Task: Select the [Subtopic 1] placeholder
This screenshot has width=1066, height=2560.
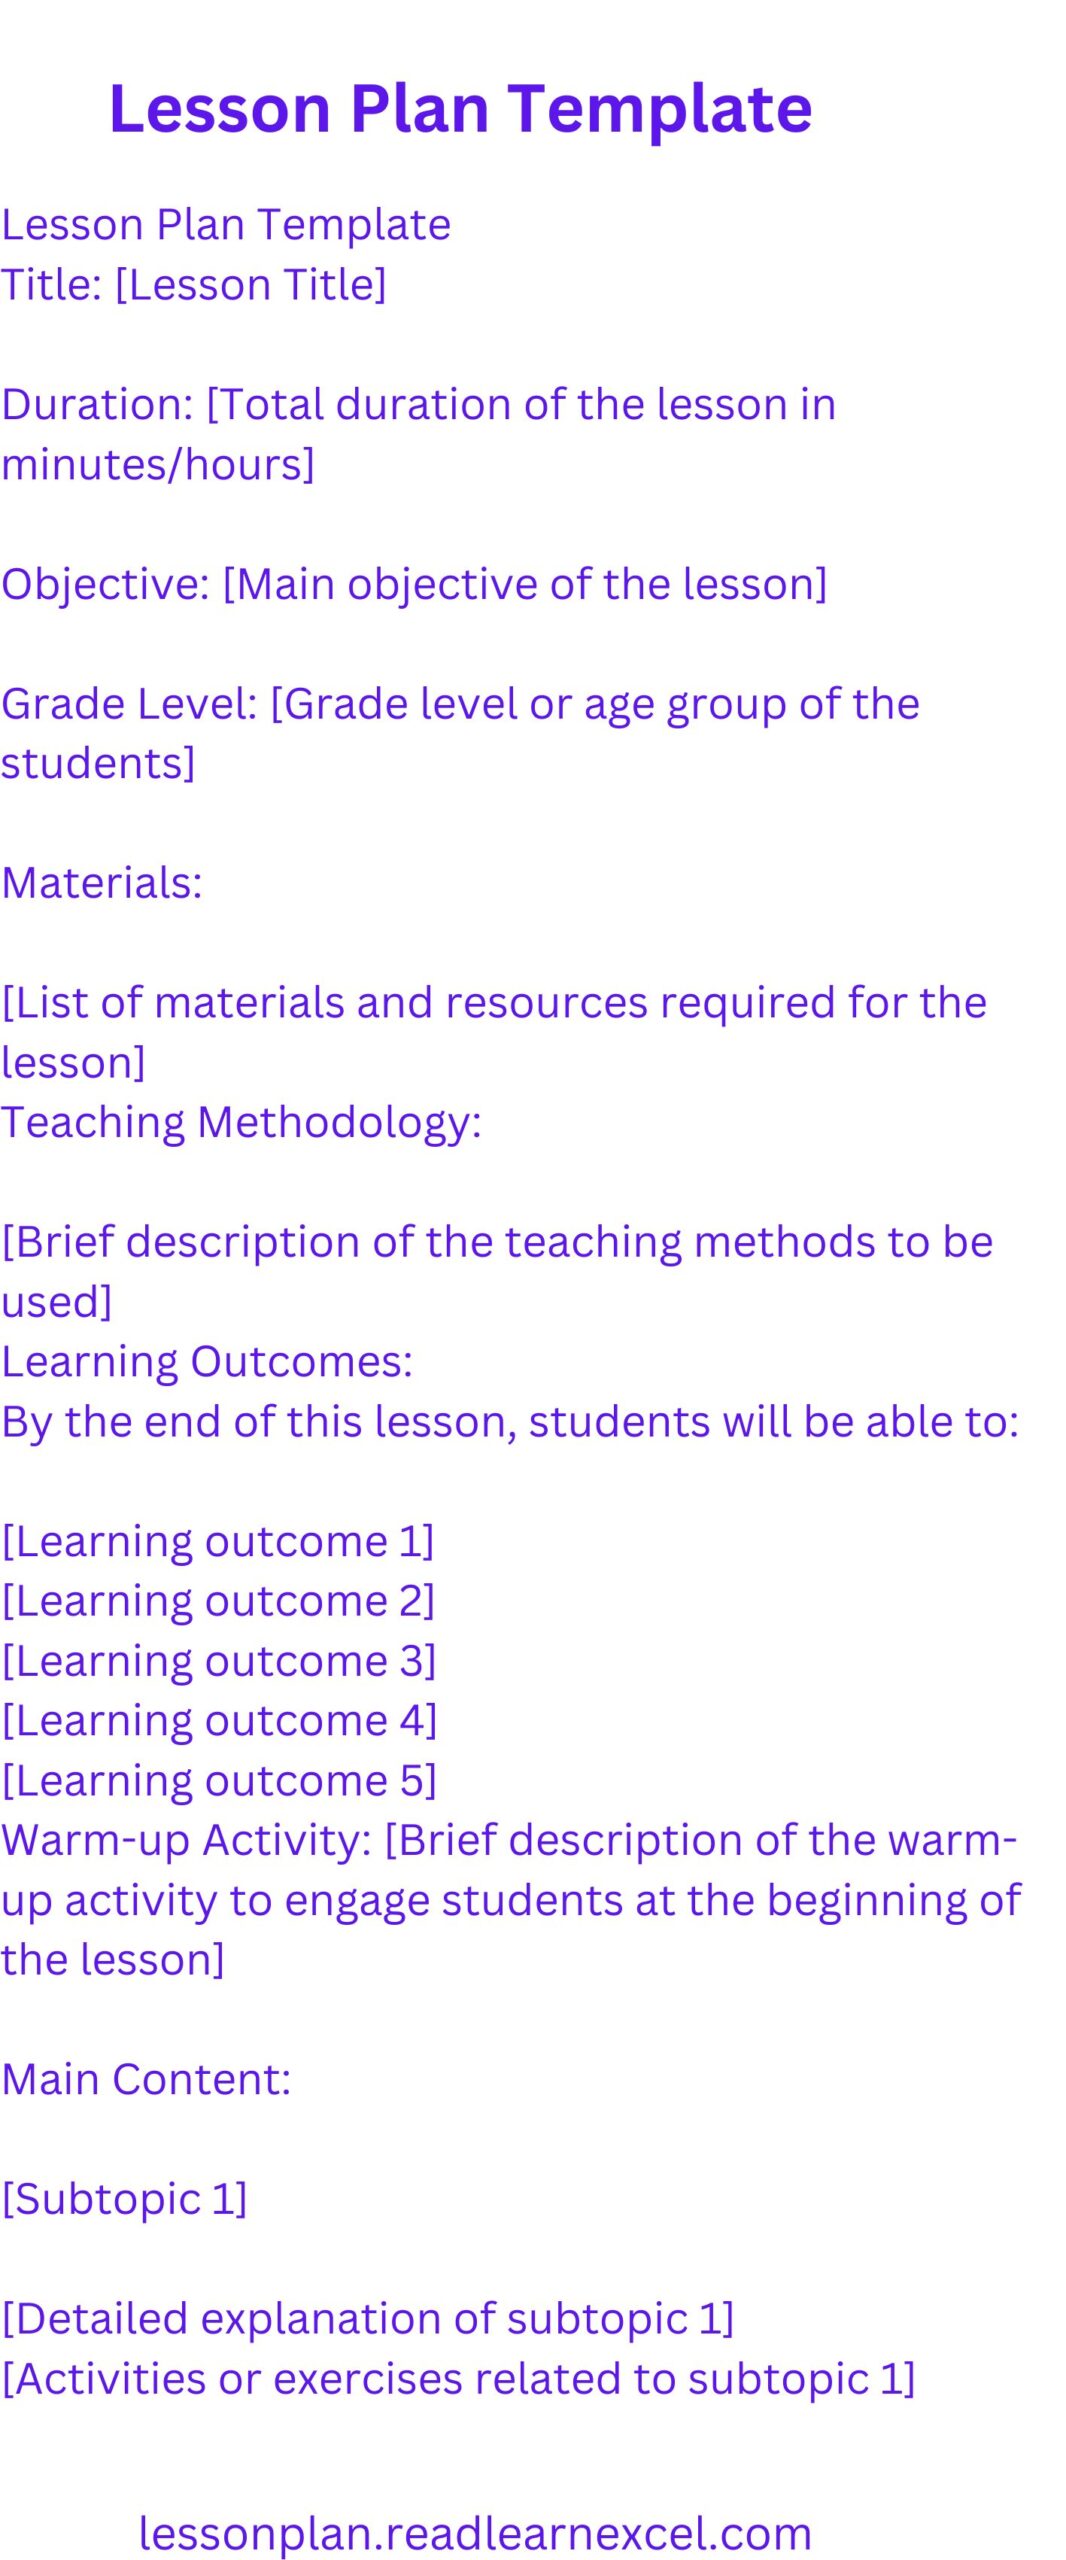Action: tap(124, 2199)
